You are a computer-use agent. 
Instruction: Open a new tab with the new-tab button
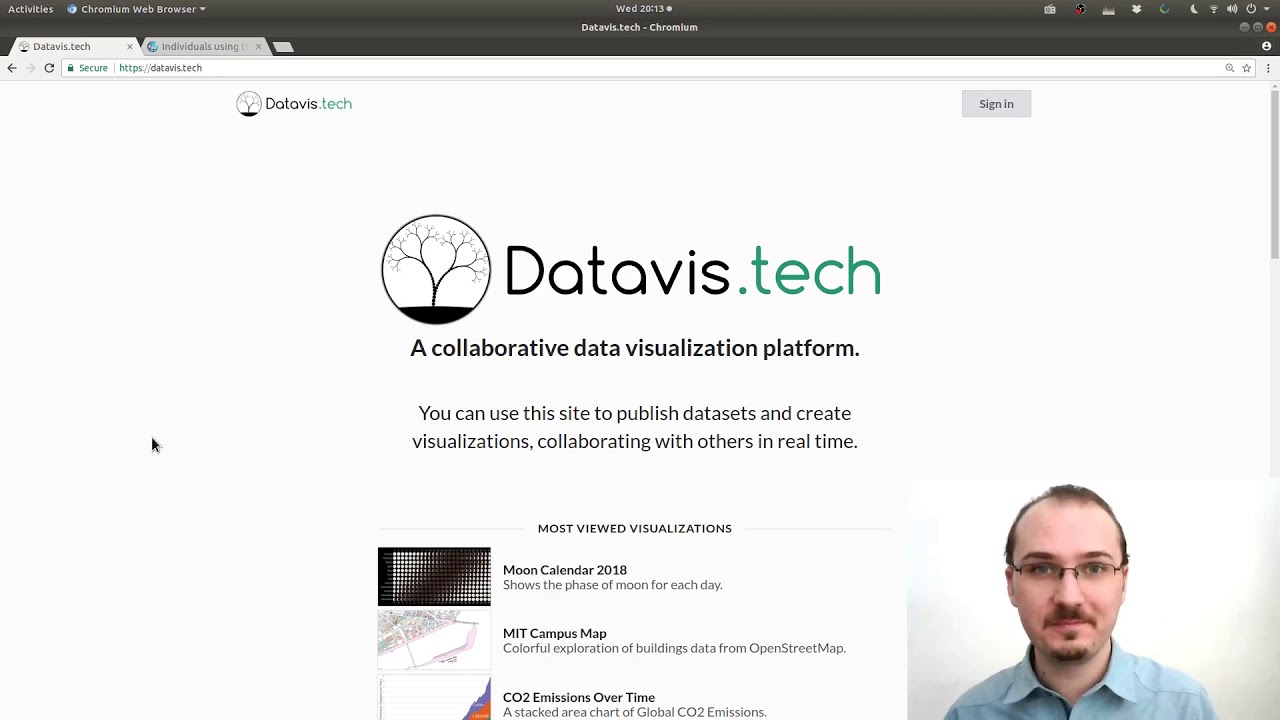[x=283, y=46]
